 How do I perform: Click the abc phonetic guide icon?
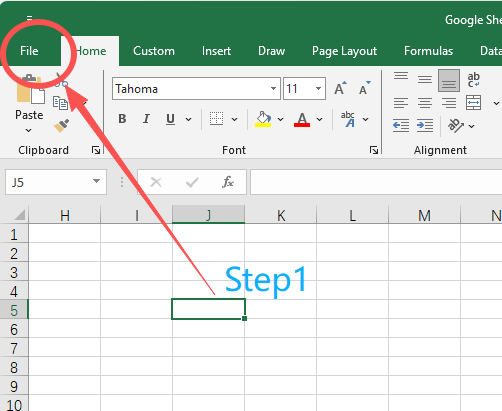point(348,119)
